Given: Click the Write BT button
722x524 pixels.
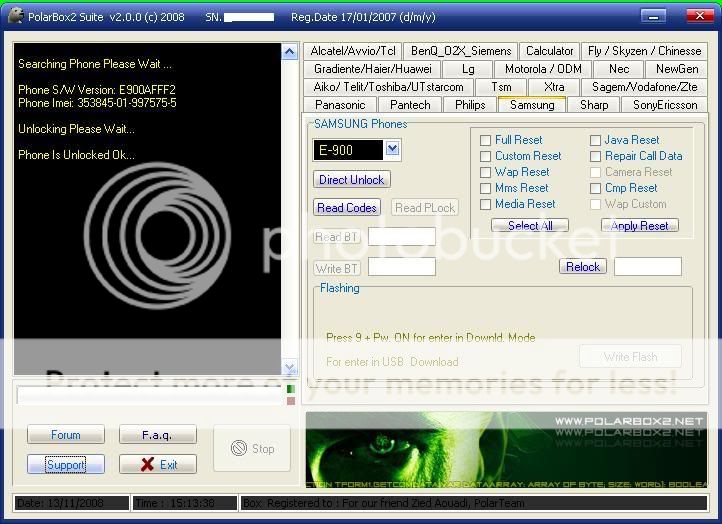Looking at the screenshot, I should [x=336, y=268].
